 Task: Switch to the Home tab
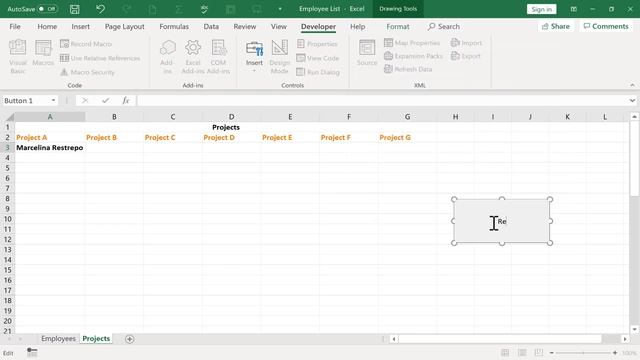click(47, 27)
